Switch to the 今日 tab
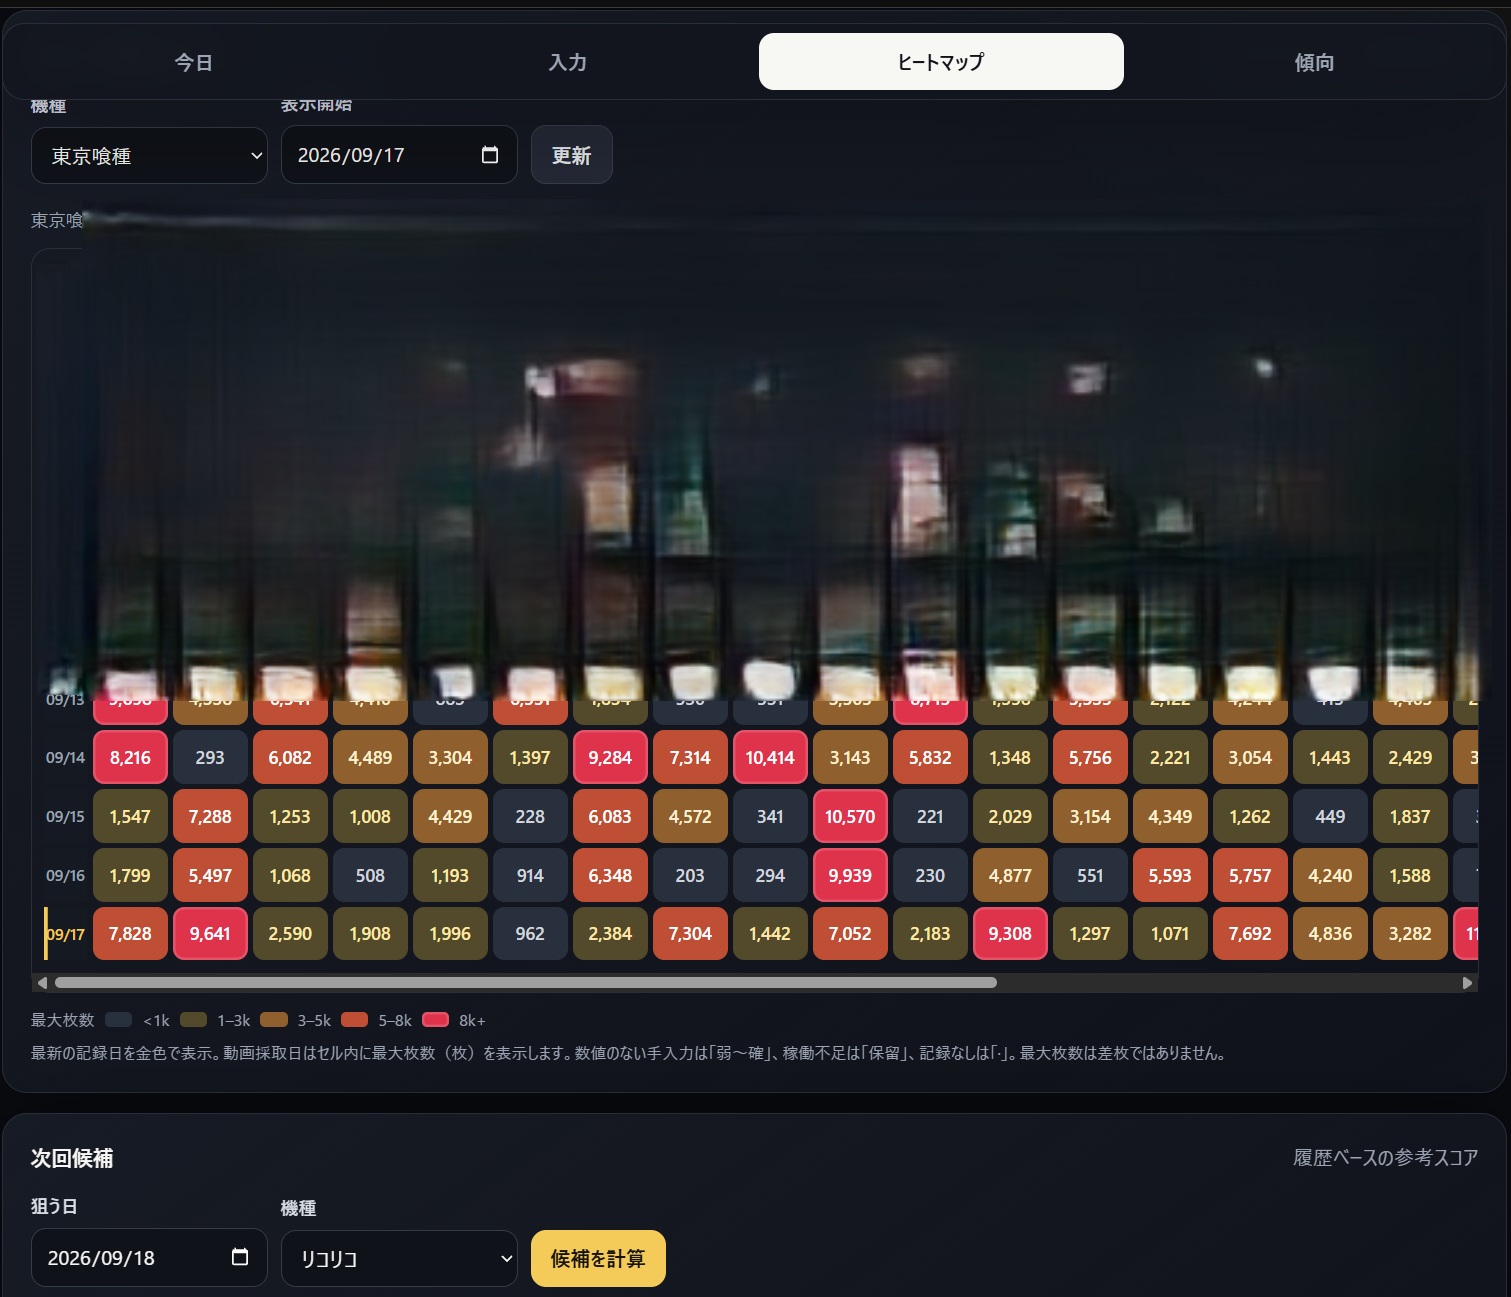 [193, 62]
